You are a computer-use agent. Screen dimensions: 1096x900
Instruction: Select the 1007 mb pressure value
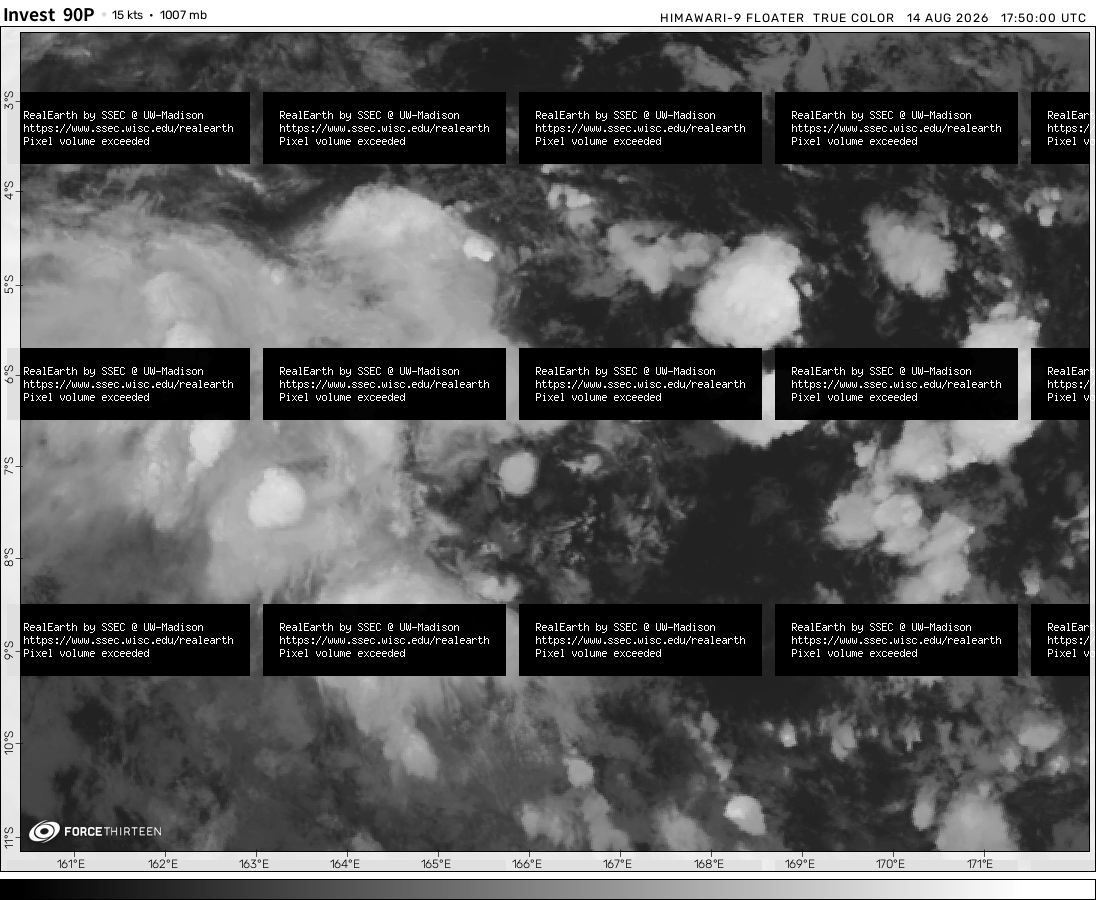pyautogui.click(x=183, y=15)
